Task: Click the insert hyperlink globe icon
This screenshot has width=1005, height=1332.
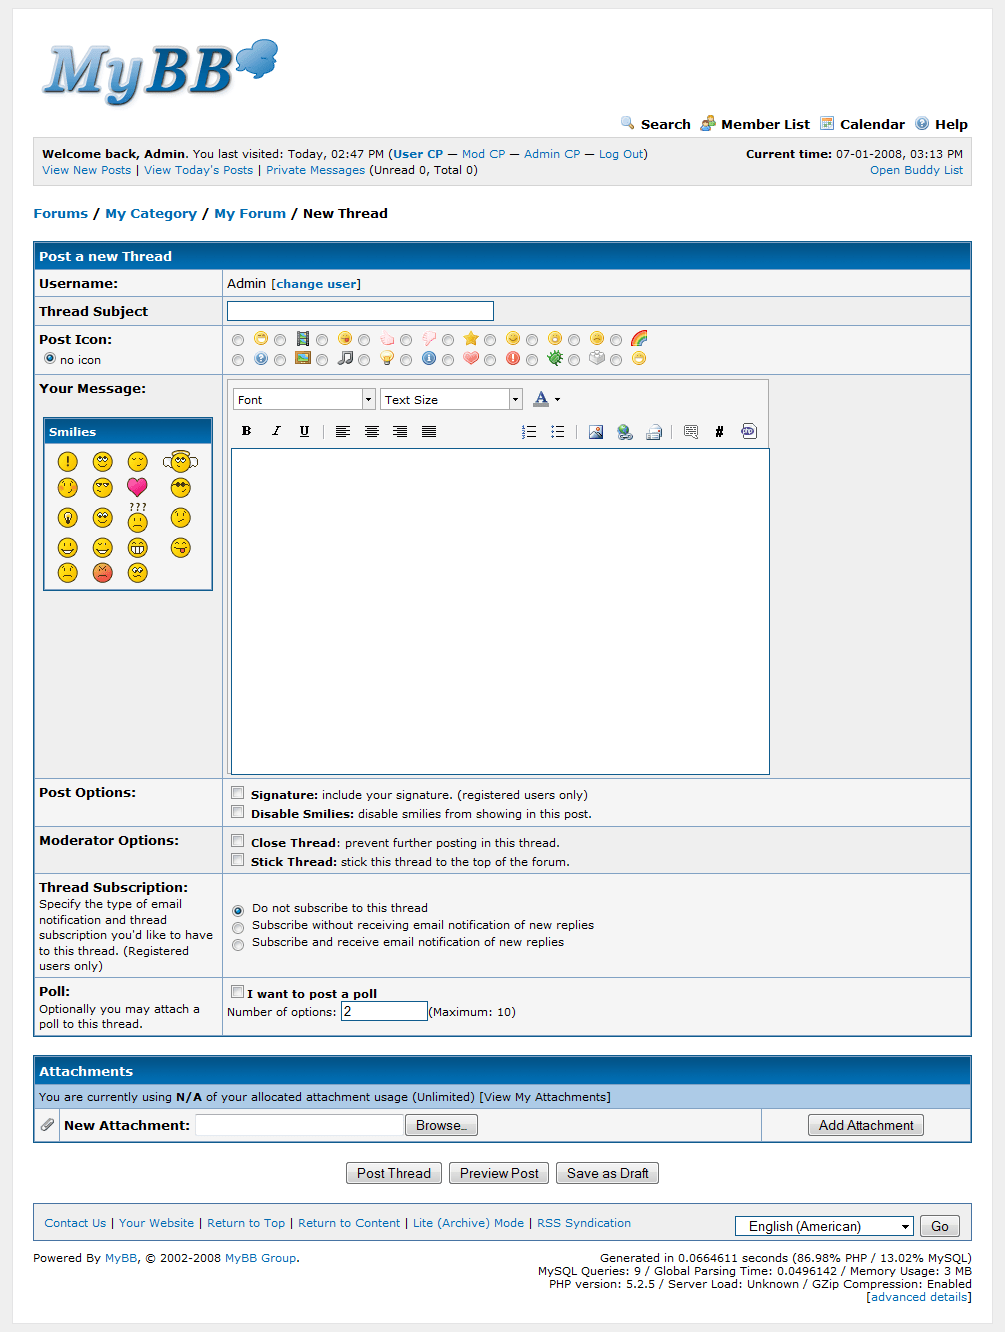Action: pyautogui.click(x=625, y=431)
